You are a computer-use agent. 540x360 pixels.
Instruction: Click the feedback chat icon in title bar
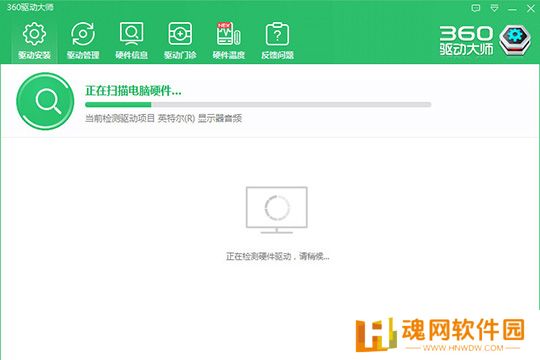476,8
